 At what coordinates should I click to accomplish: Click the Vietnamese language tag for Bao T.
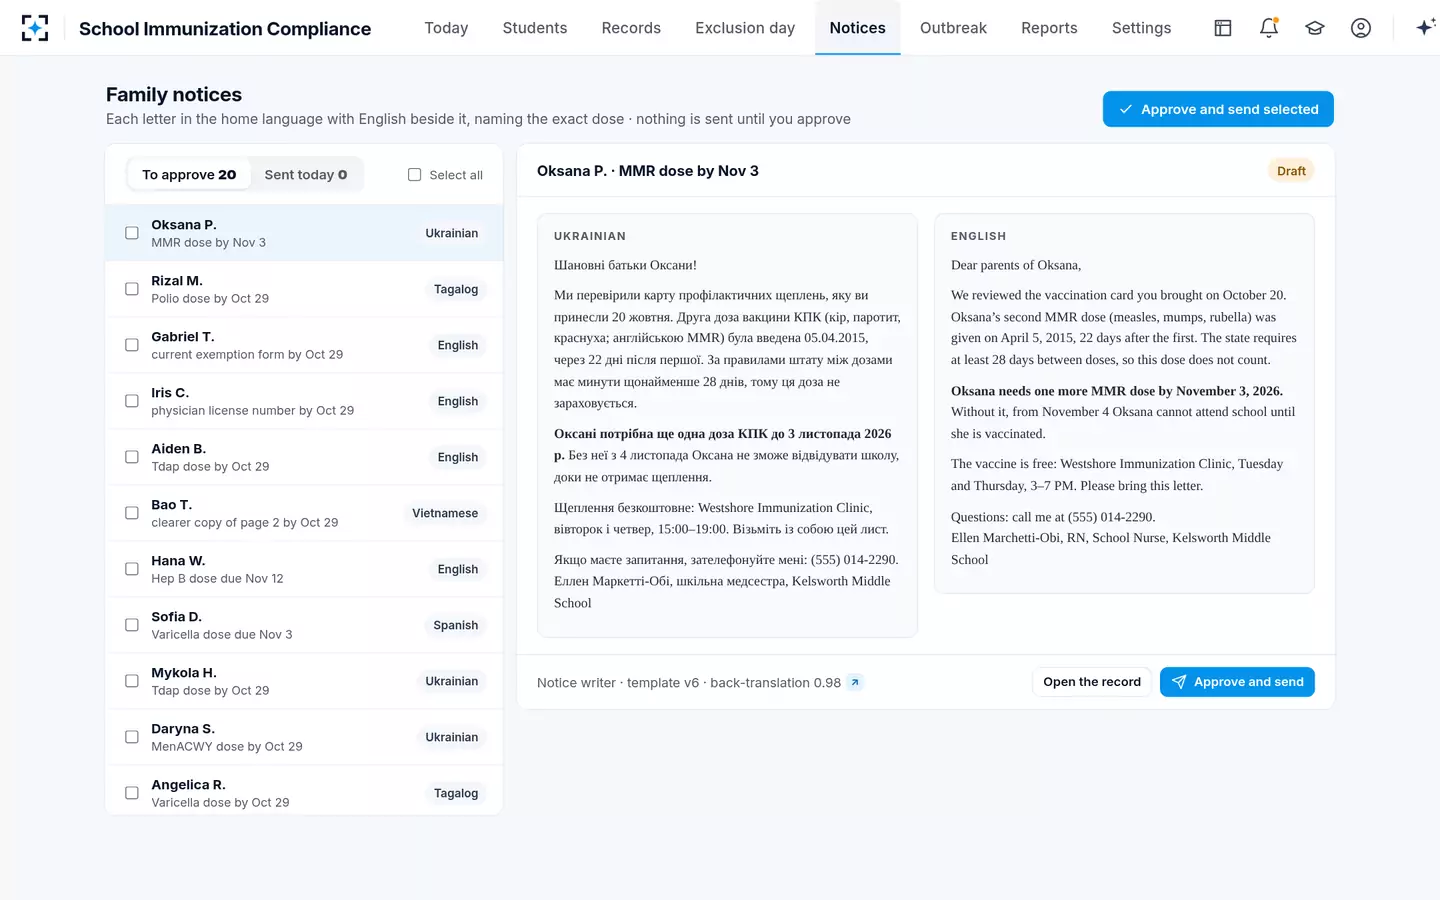point(445,513)
